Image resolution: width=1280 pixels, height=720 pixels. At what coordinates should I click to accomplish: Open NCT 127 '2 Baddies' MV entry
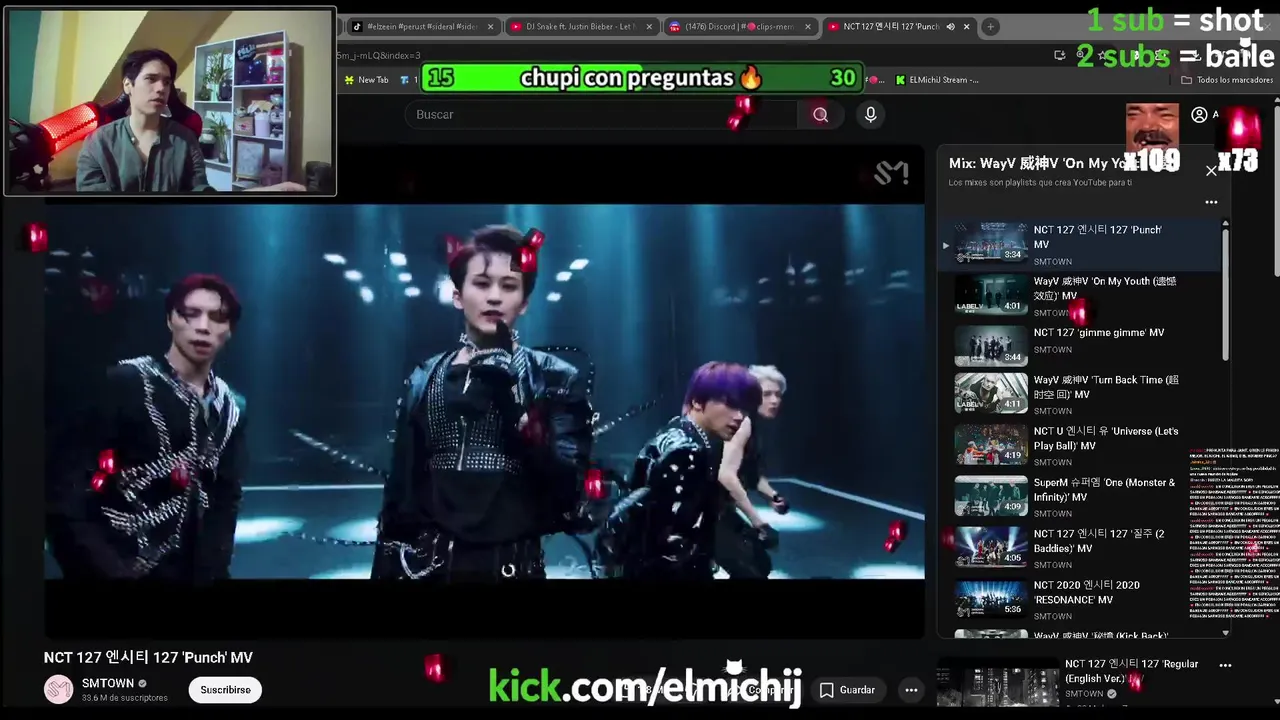pos(1085,548)
